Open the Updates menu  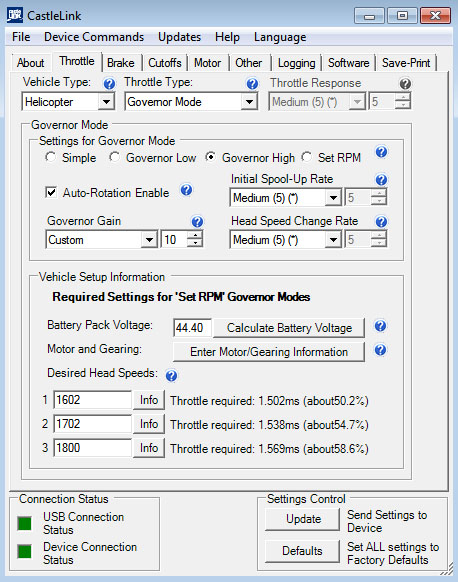tap(180, 37)
